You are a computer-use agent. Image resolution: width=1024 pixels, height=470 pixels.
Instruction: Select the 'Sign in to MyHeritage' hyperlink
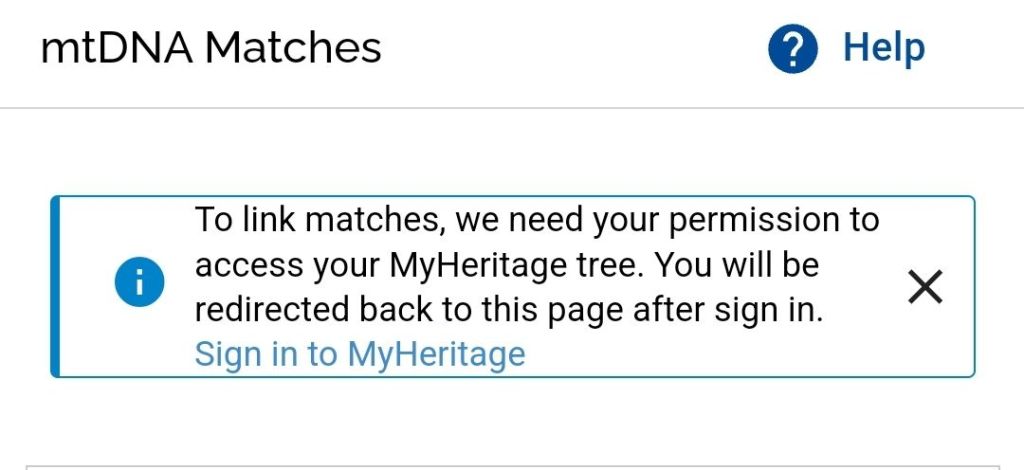tap(359, 354)
